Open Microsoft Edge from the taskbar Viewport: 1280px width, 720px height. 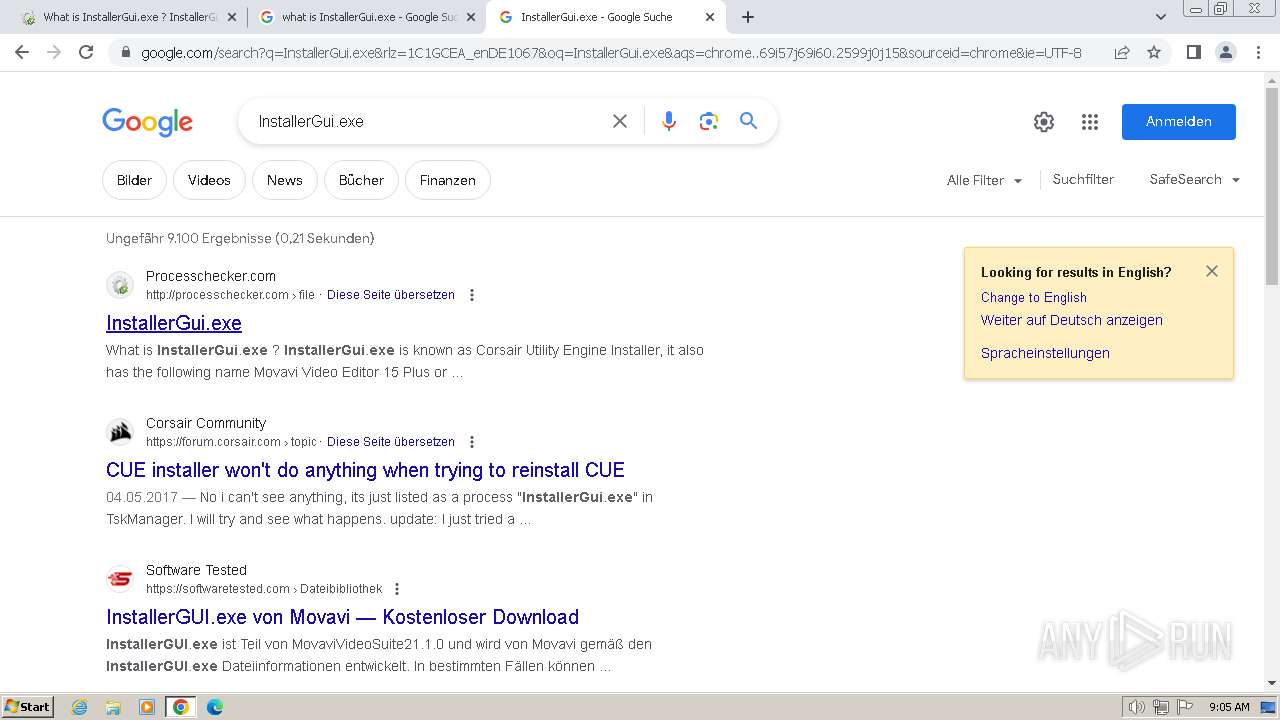pos(214,707)
